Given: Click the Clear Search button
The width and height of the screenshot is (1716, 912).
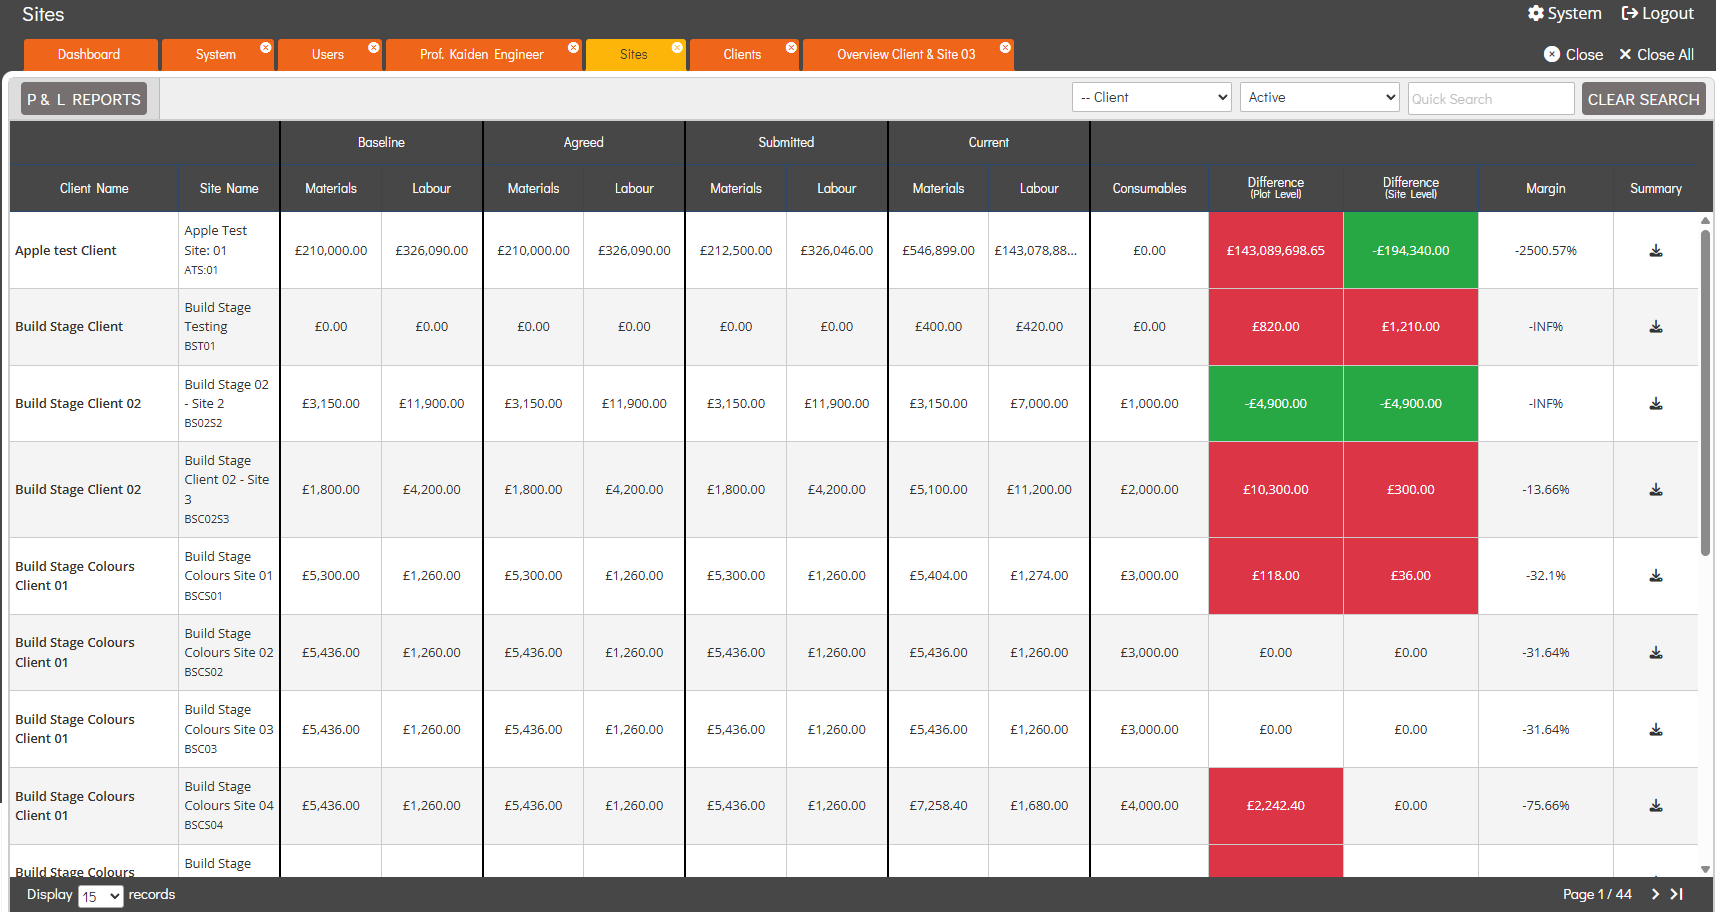Looking at the screenshot, I should [1643, 99].
